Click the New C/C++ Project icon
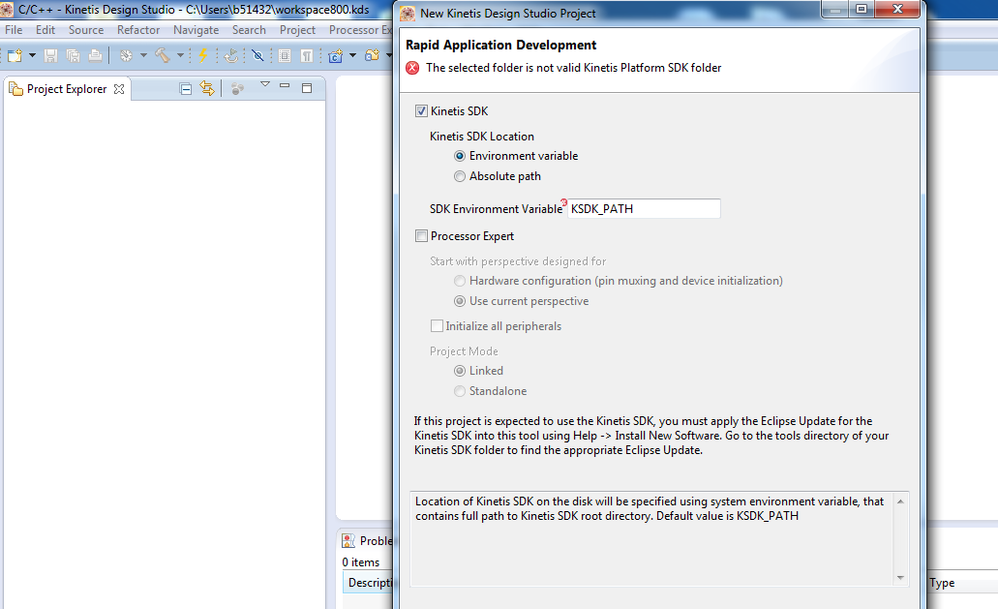Screen dimensions: 998x609 tap(335, 56)
